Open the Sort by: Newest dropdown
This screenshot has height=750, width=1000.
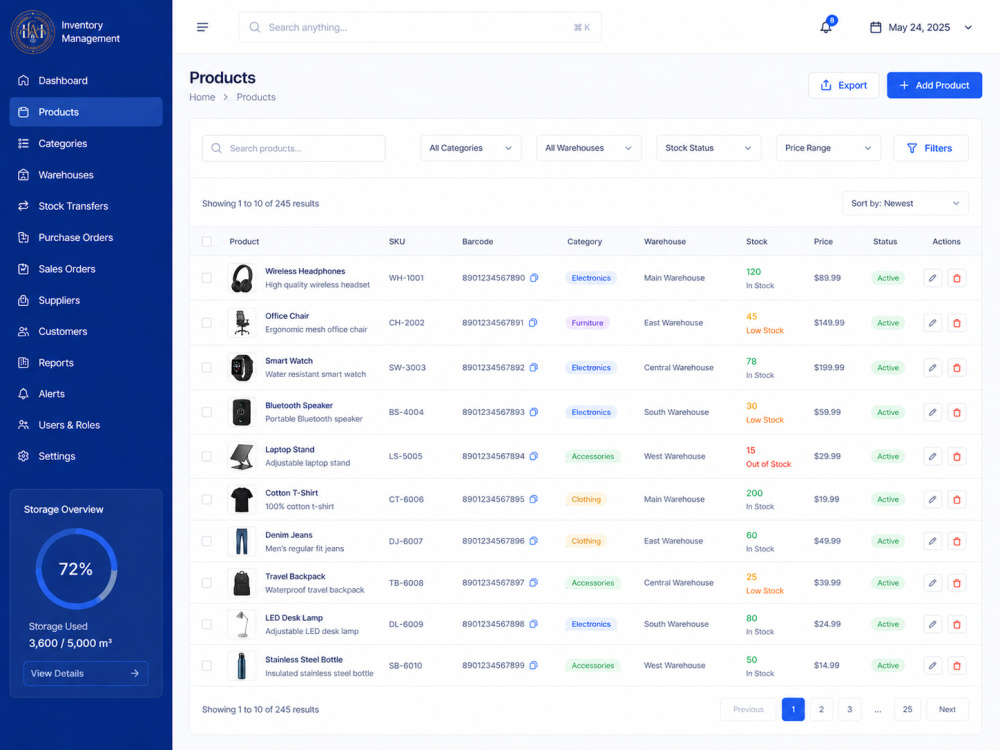point(905,203)
